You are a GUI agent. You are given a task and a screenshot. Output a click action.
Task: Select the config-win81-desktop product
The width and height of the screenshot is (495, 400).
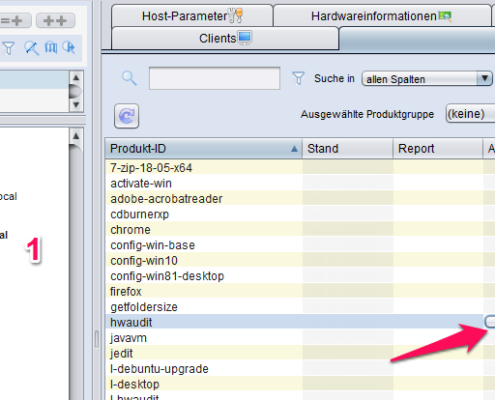[x=300, y=276]
